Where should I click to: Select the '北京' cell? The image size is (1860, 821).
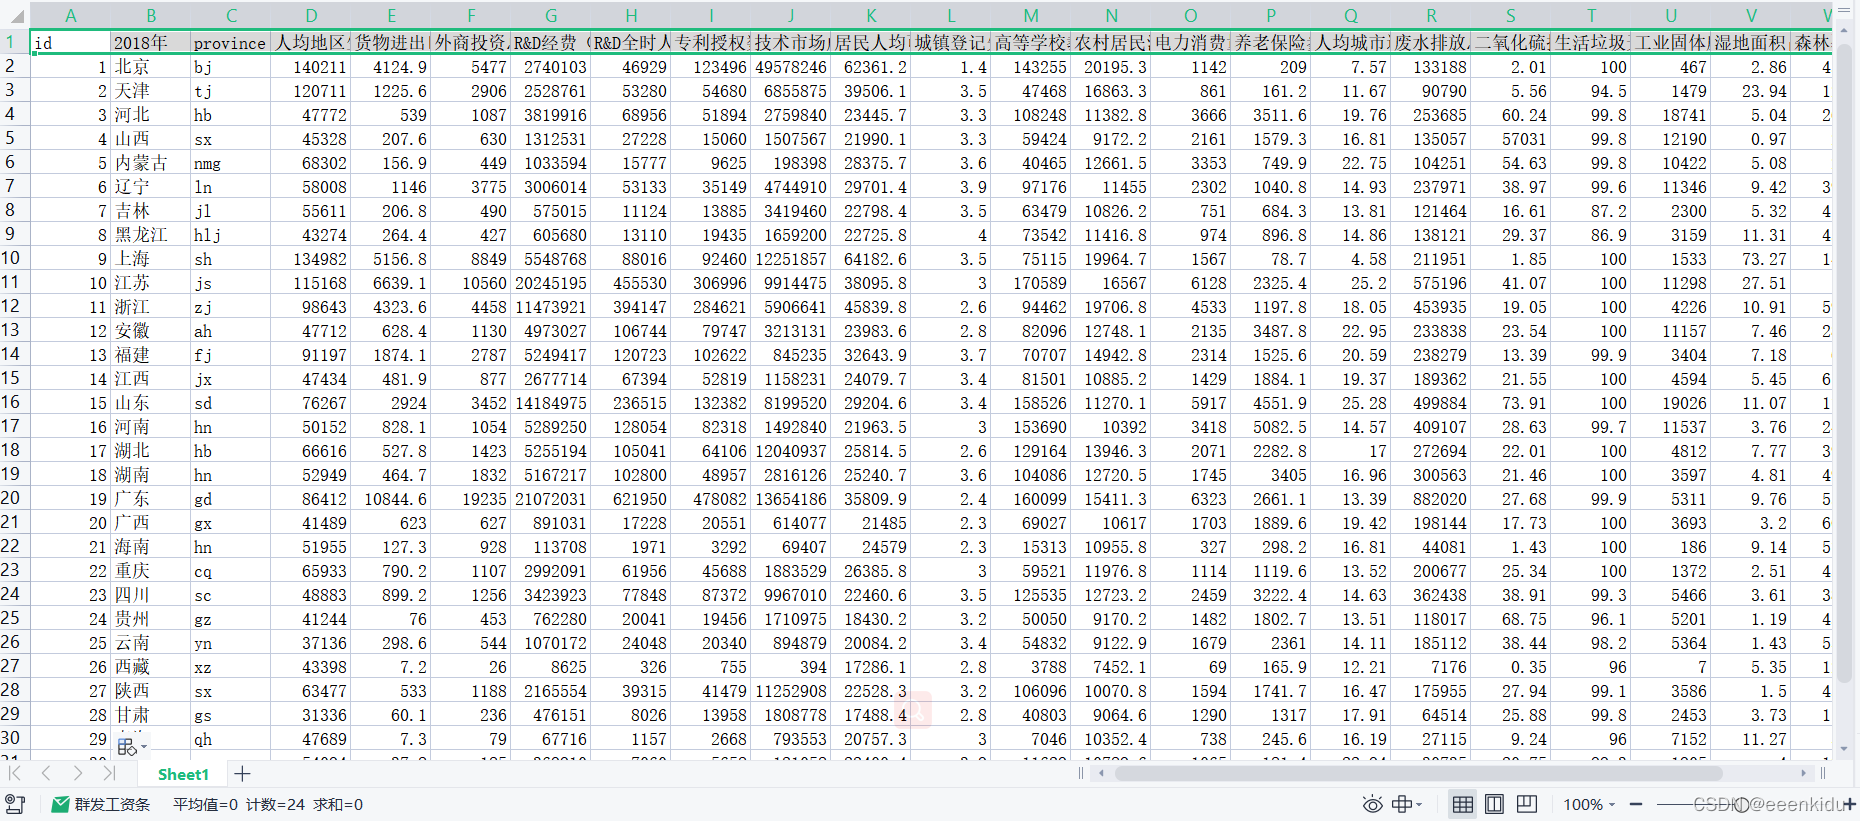(x=150, y=66)
